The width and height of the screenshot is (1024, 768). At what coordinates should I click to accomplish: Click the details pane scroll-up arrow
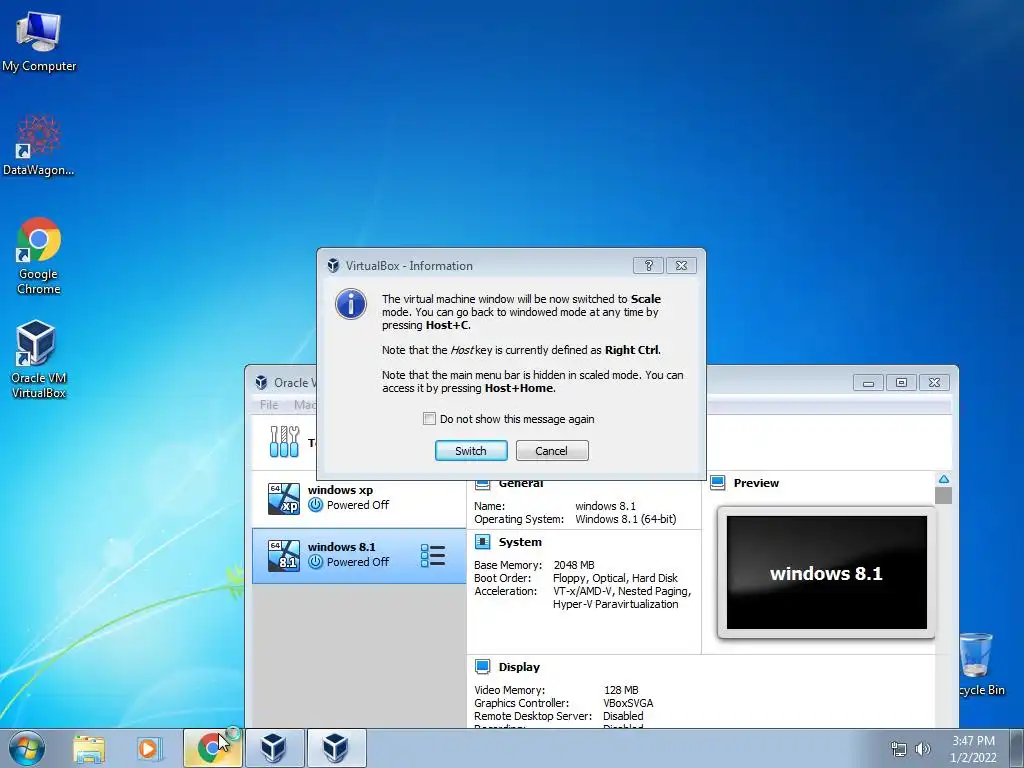pyautogui.click(x=944, y=479)
